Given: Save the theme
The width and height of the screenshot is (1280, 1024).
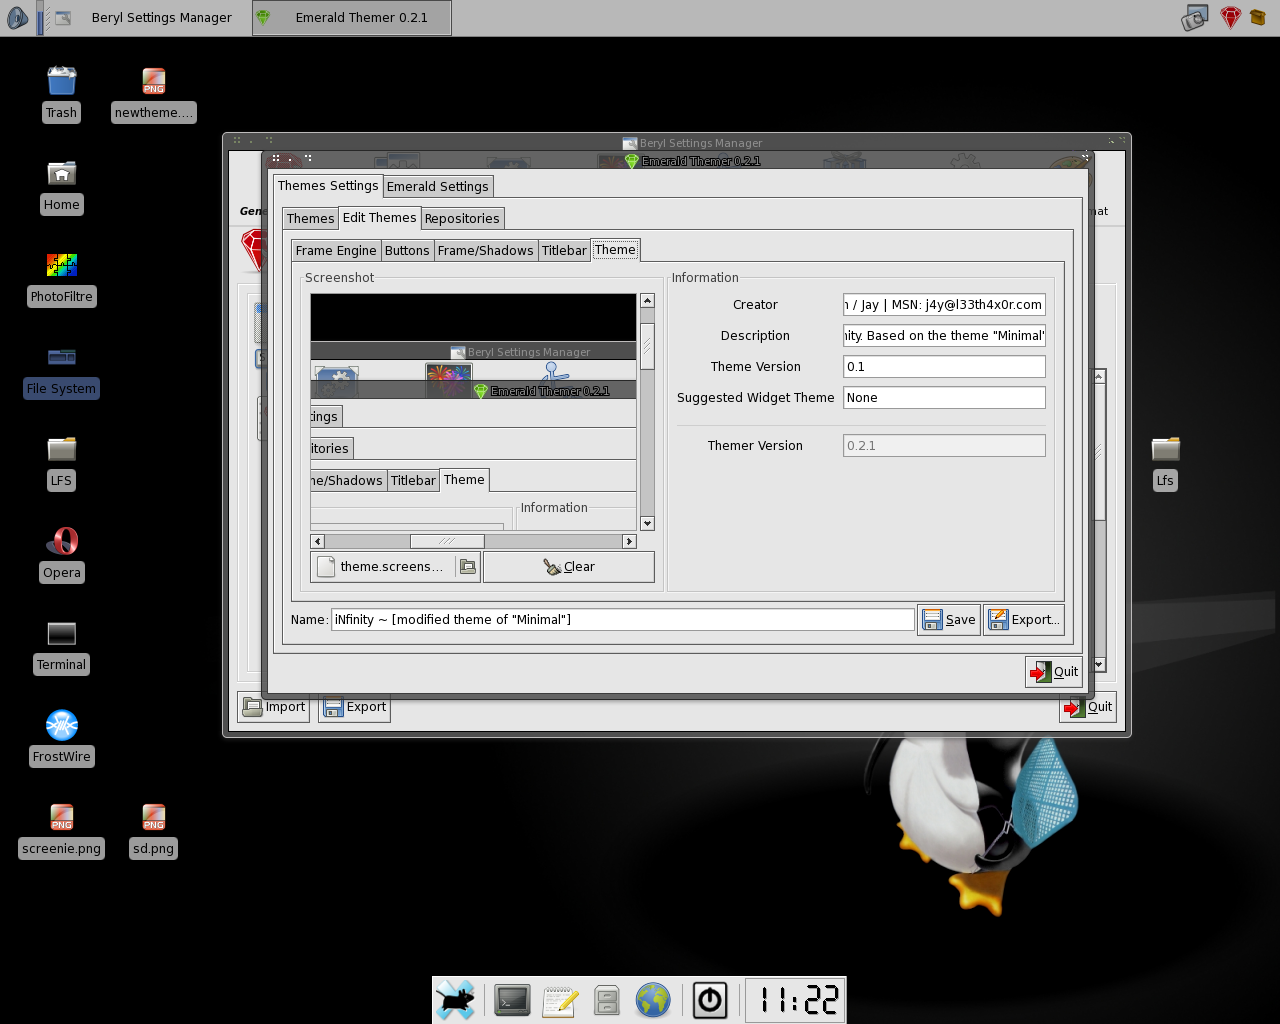Looking at the screenshot, I should pyautogui.click(x=948, y=620).
